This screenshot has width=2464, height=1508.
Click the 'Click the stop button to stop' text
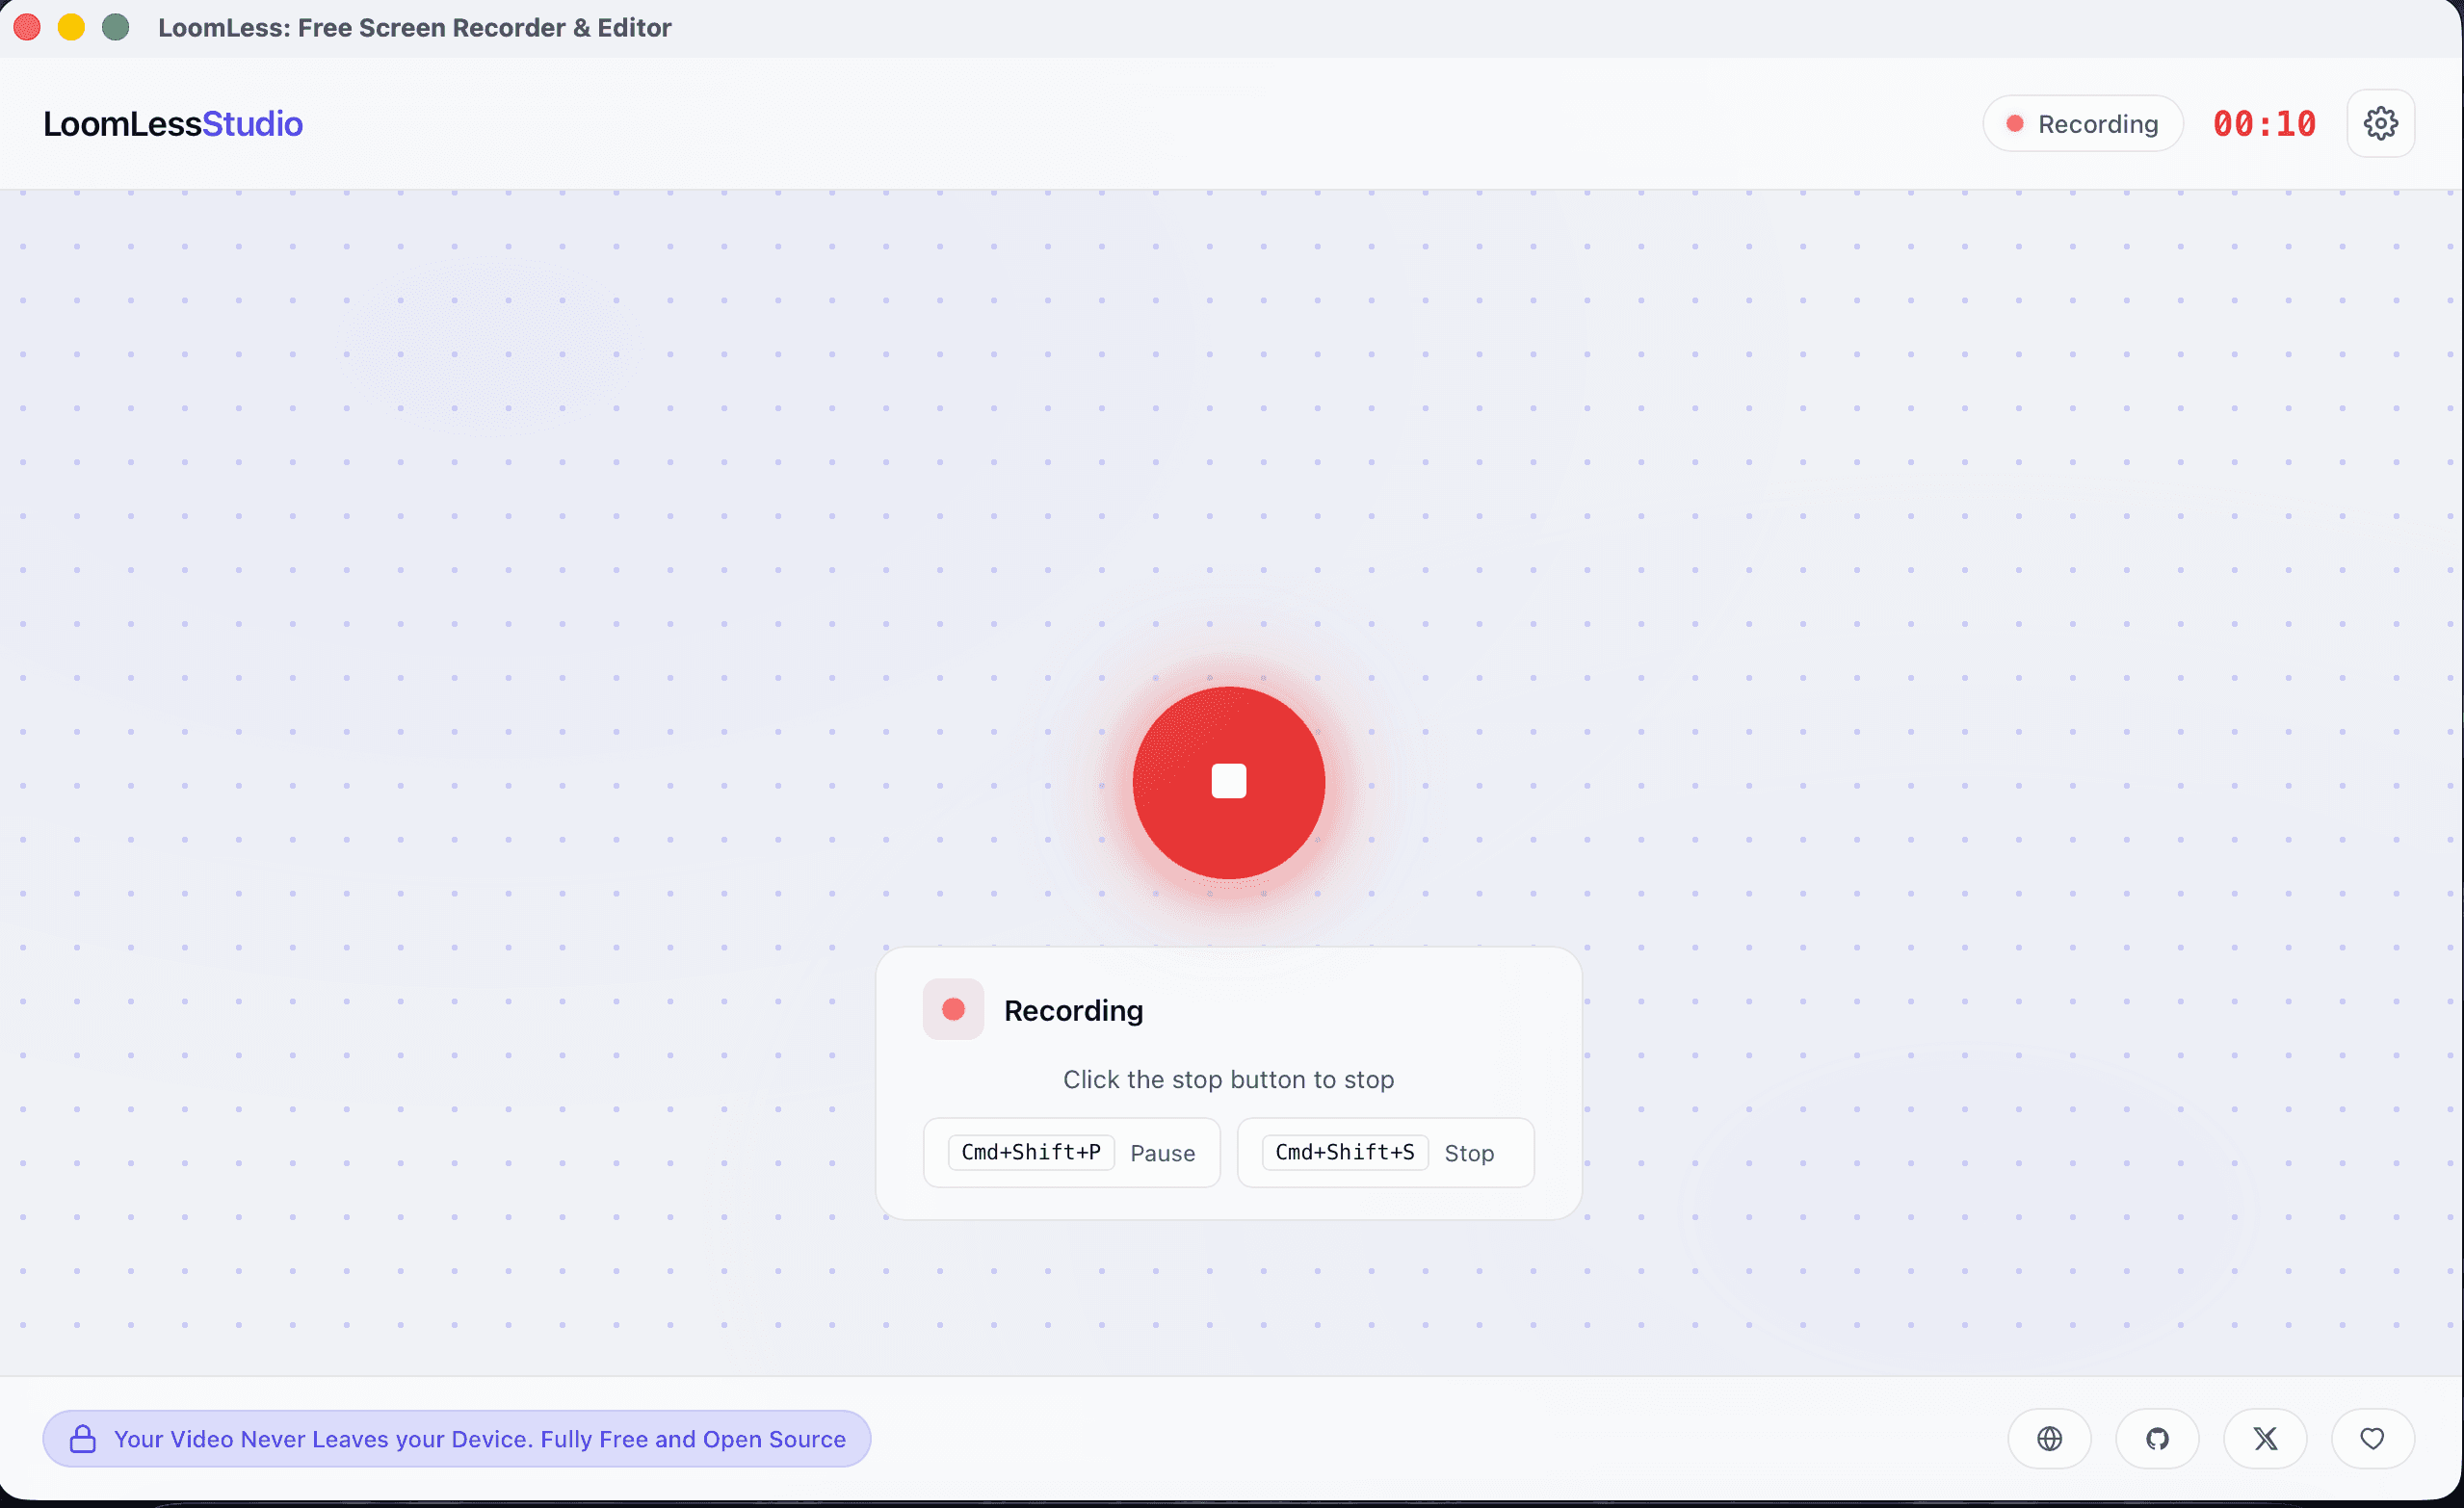[x=1228, y=1079]
